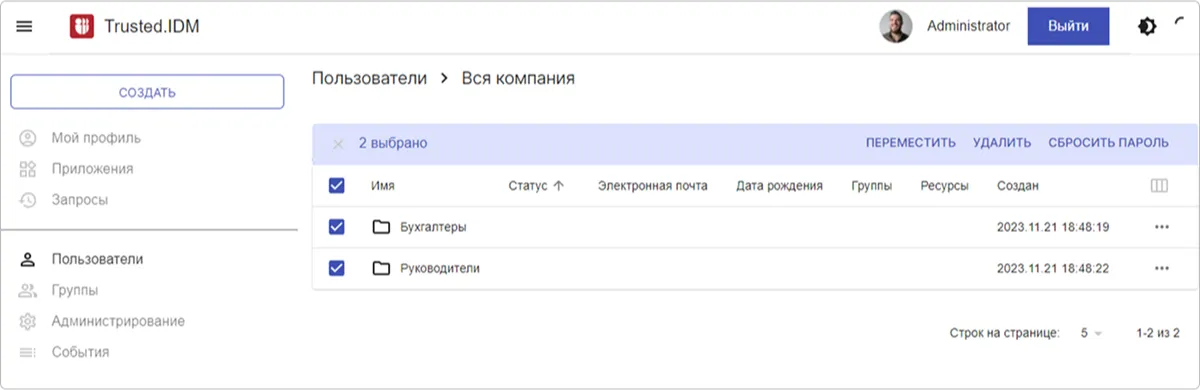Open Запросы in sidebar

click(x=80, y=200)
